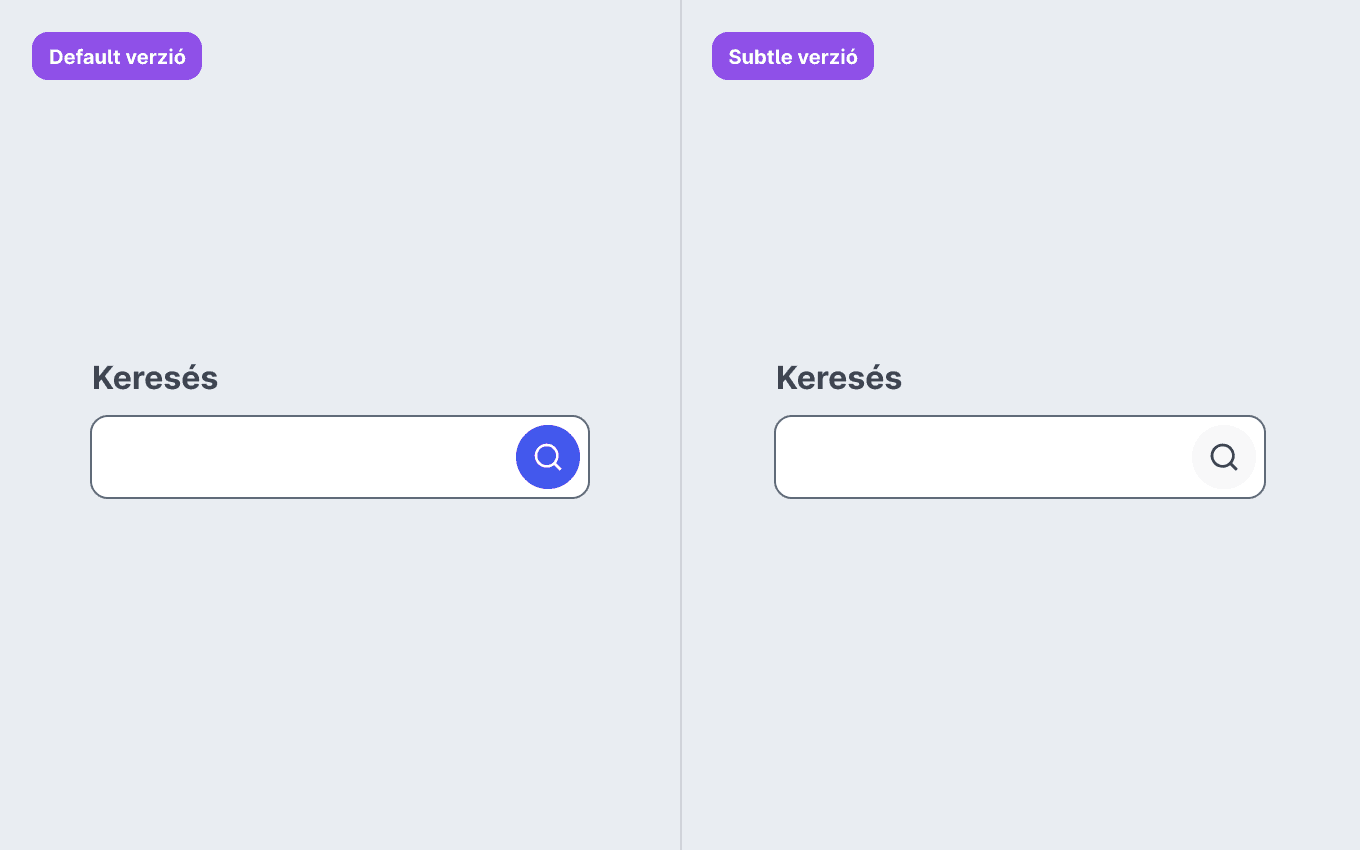The image size is (1360, 850).
Task: Click the right Keresés field label
Action: (x=839, y=378)
